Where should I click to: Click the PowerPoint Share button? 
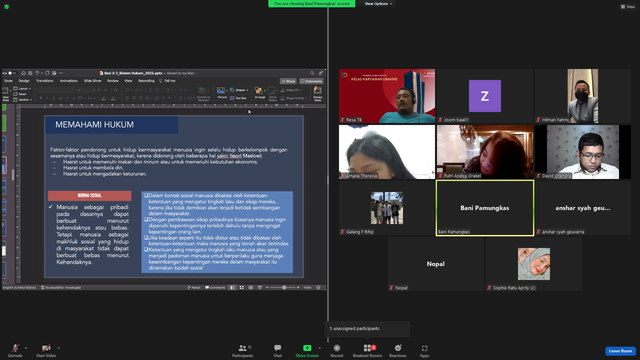289,81
